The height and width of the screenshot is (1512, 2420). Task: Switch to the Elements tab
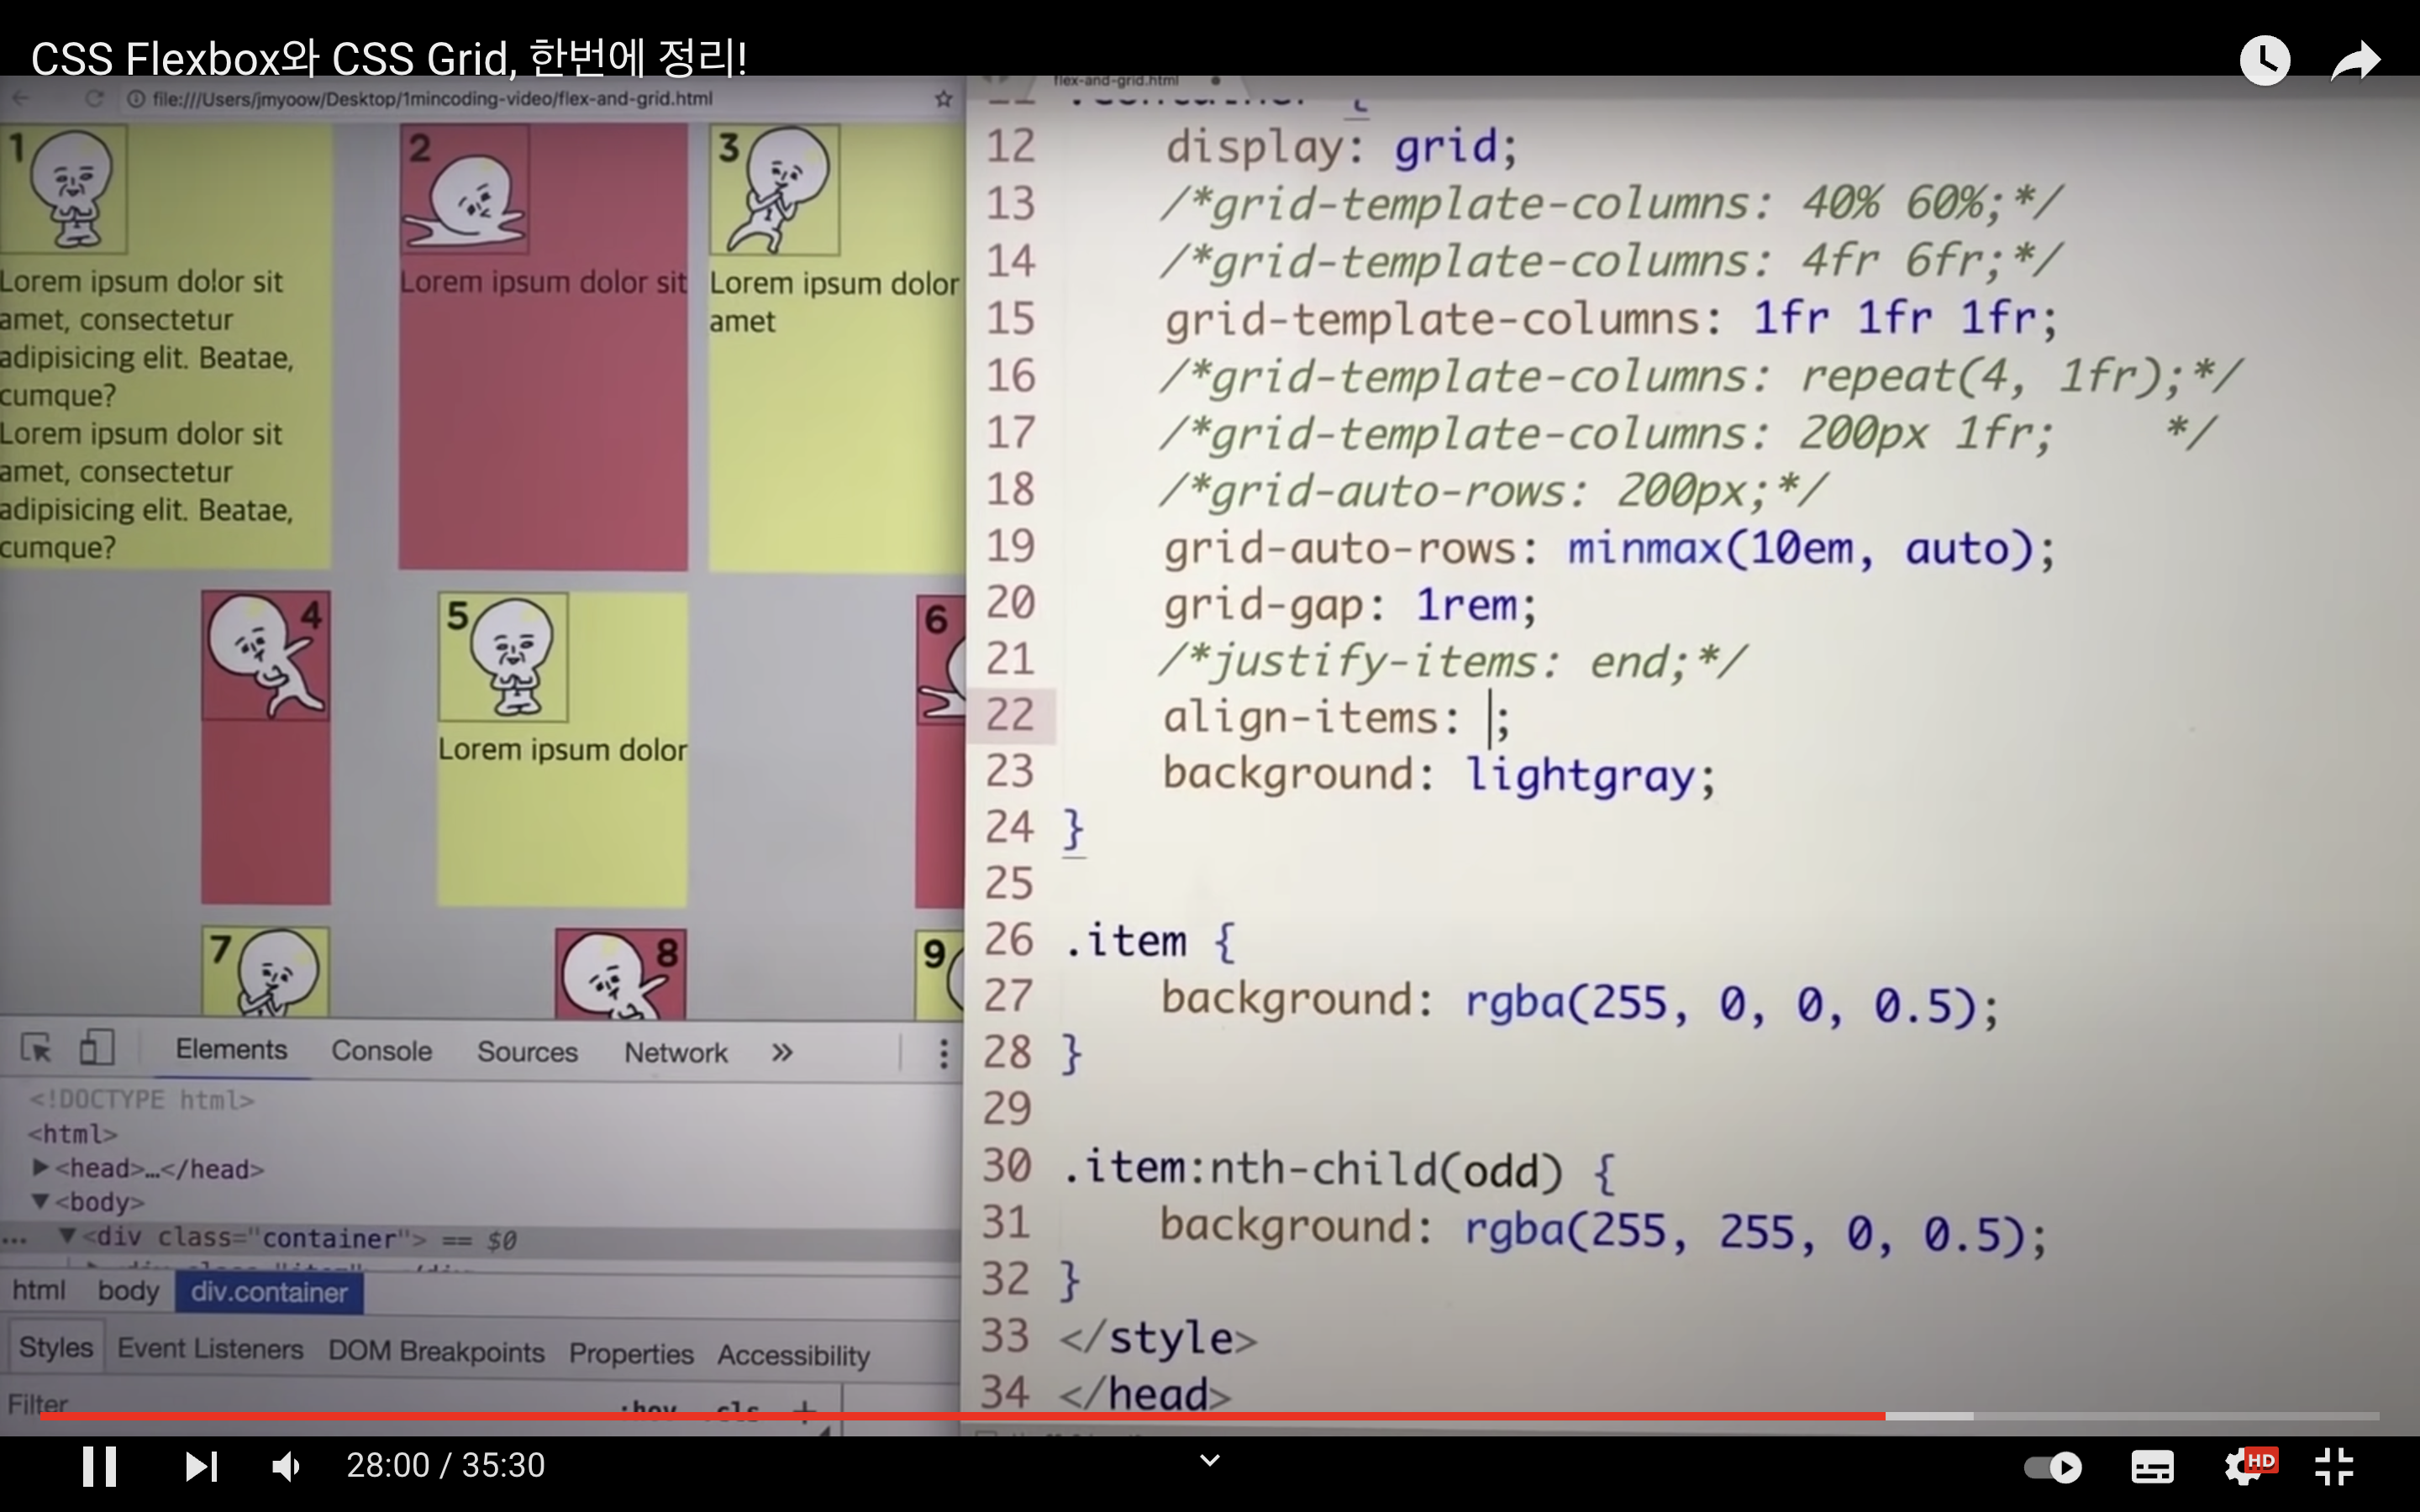[x=231, y=1050]
